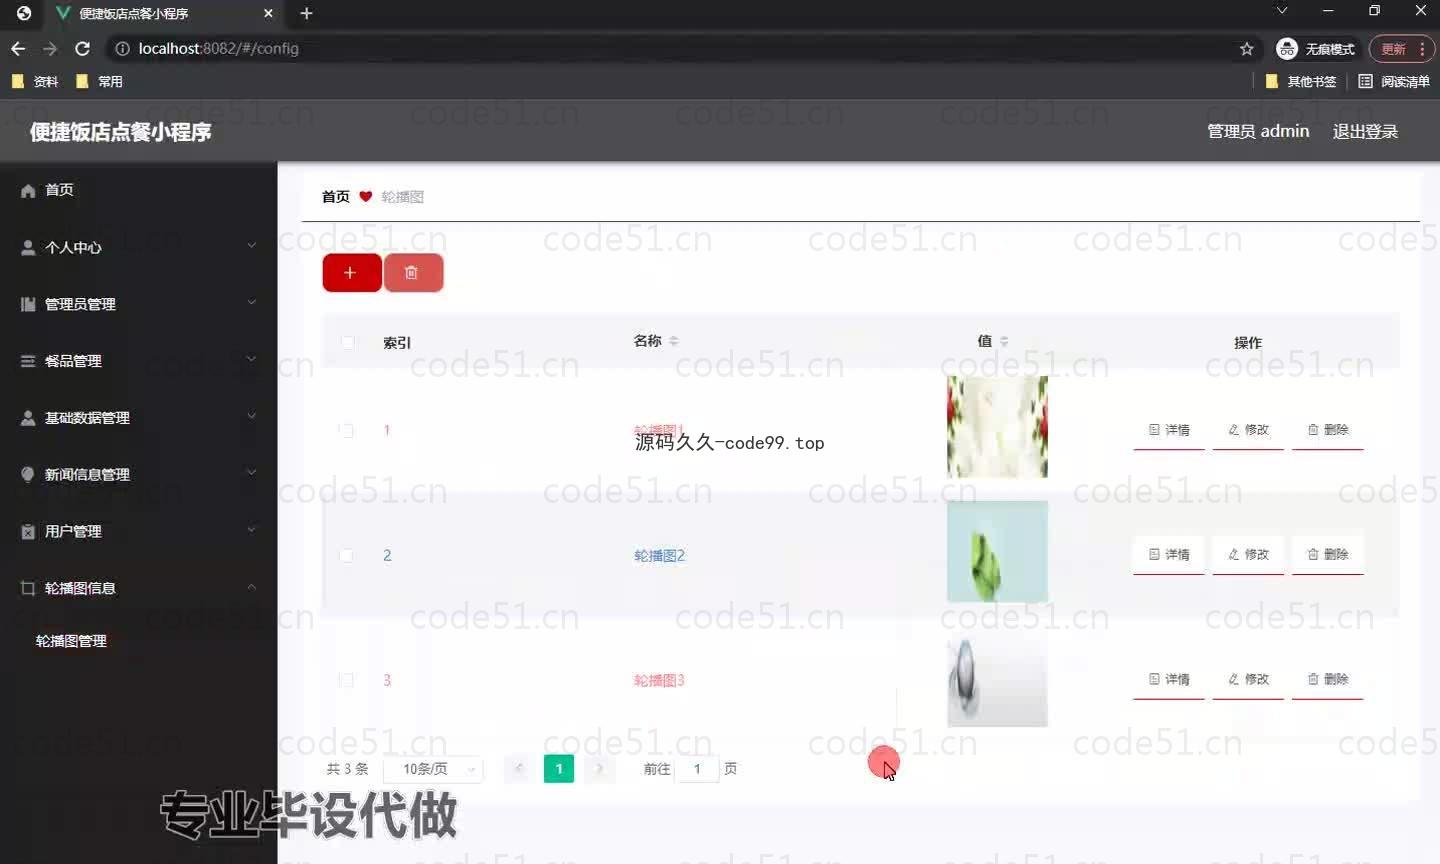This screenshot has width=1440, height=864.
Task: Open the 资料 bookmarks folder
Action: tap(35, 81)
